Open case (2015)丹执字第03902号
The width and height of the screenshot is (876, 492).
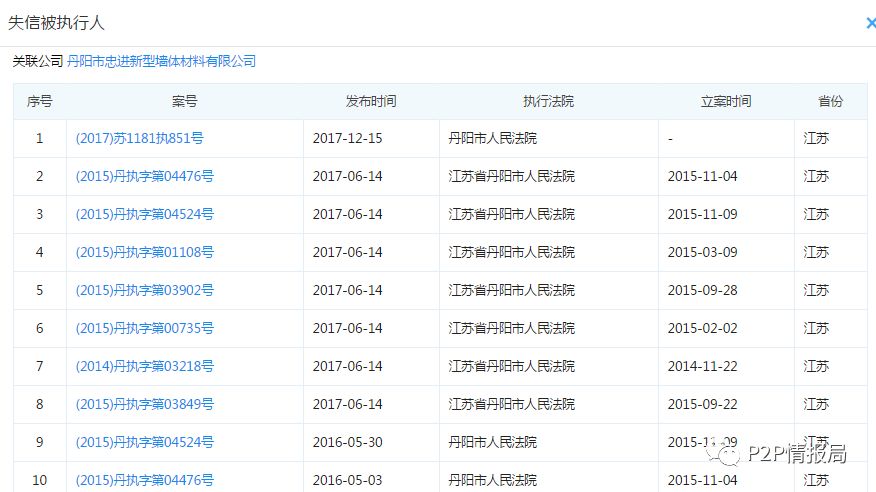145,290
